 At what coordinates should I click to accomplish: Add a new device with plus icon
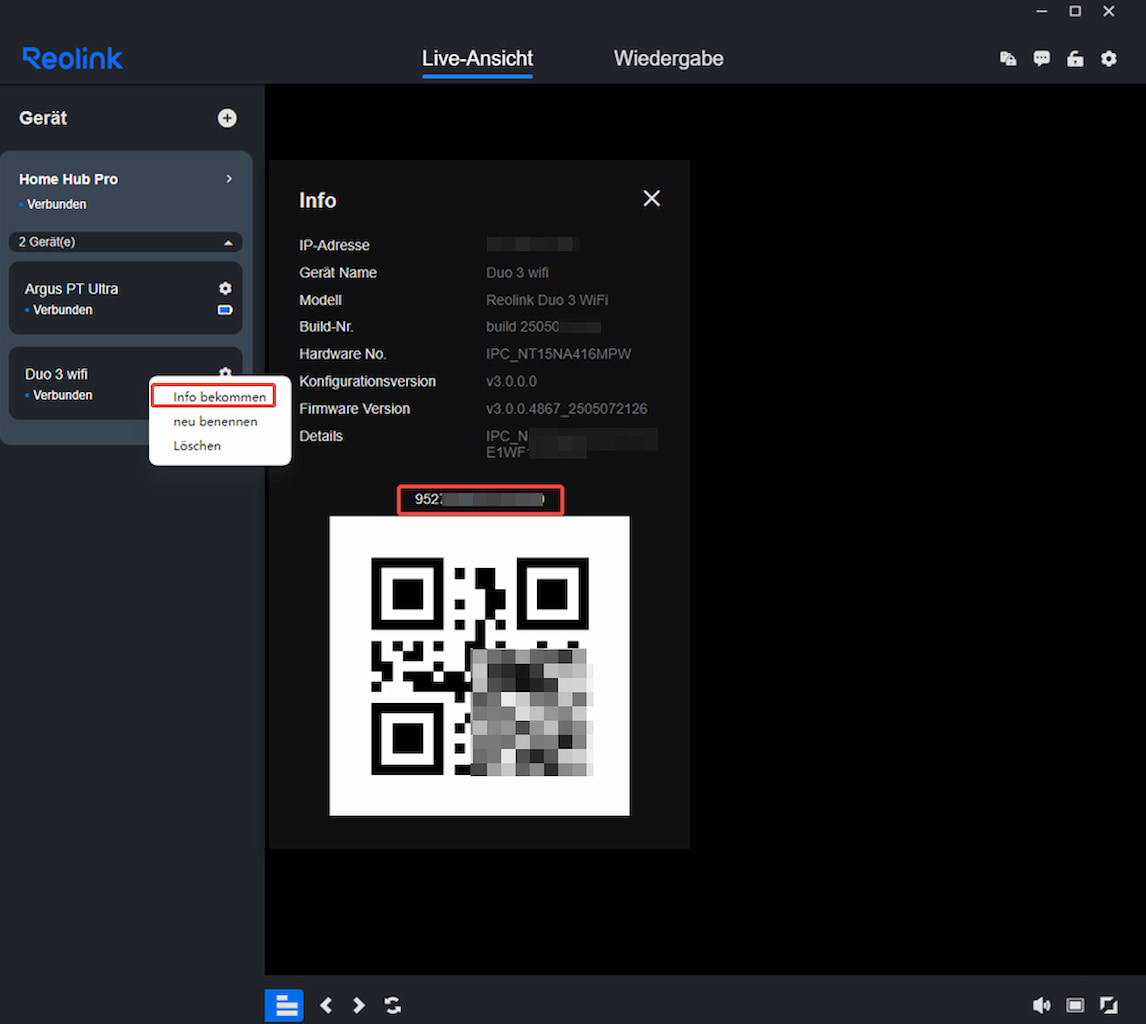(227, 118)
